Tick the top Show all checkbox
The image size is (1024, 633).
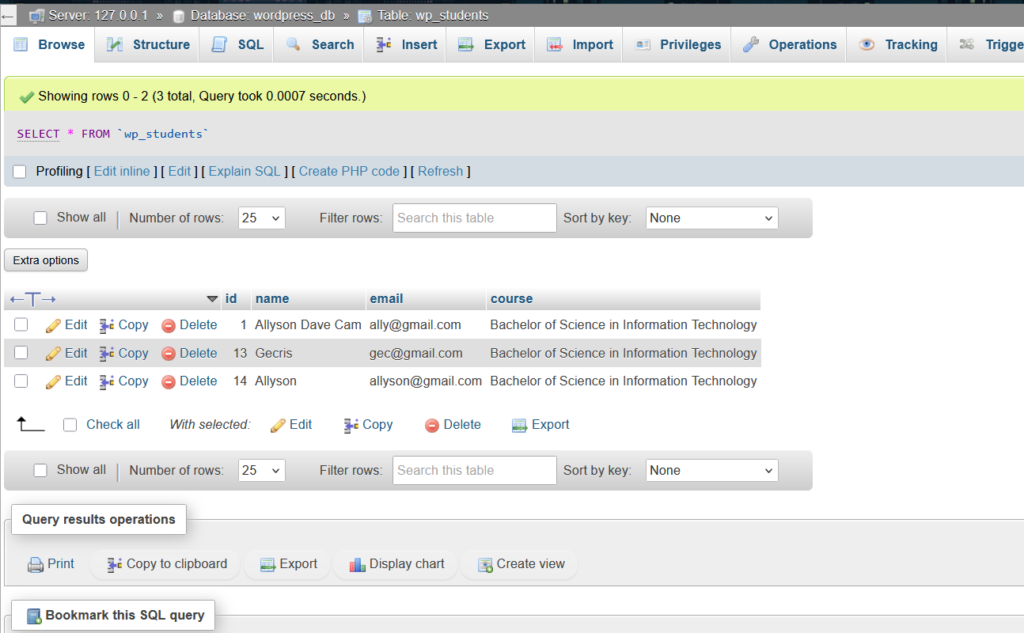[x=41, y=218]
